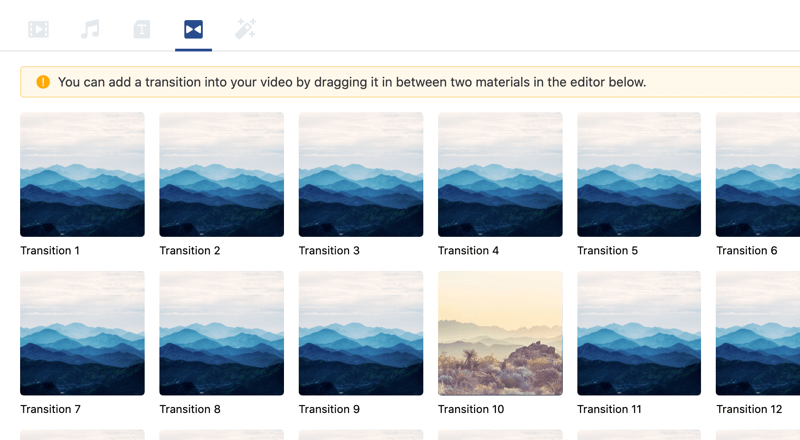Click the 'Transition 2' label

pyautogui.click(x=190, y=251)
